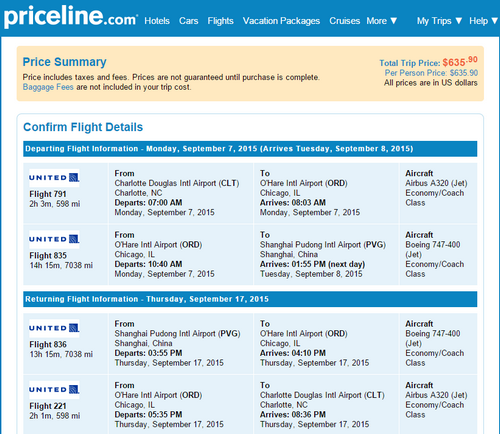Click the Per Person Price text
This screenshot has width=500, height=434.
[x=431, y=73]
